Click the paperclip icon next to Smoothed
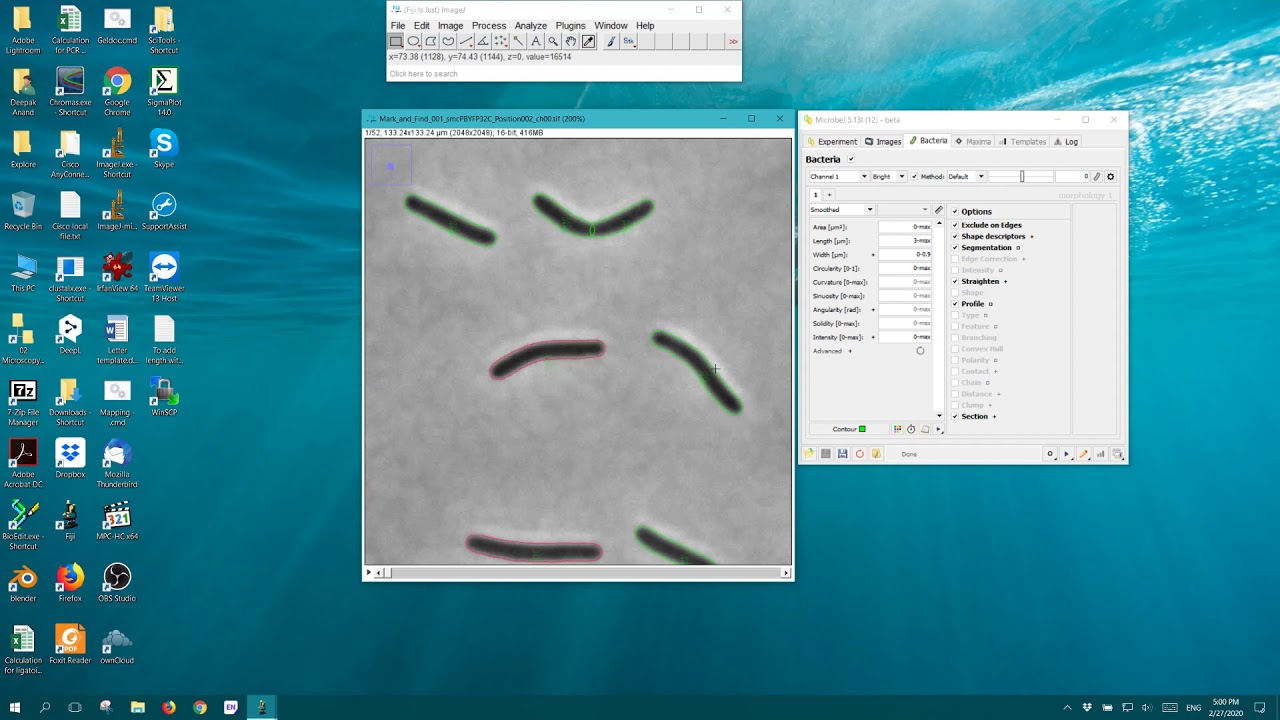Screen dimensions: 1280x720 click(939, 210)
